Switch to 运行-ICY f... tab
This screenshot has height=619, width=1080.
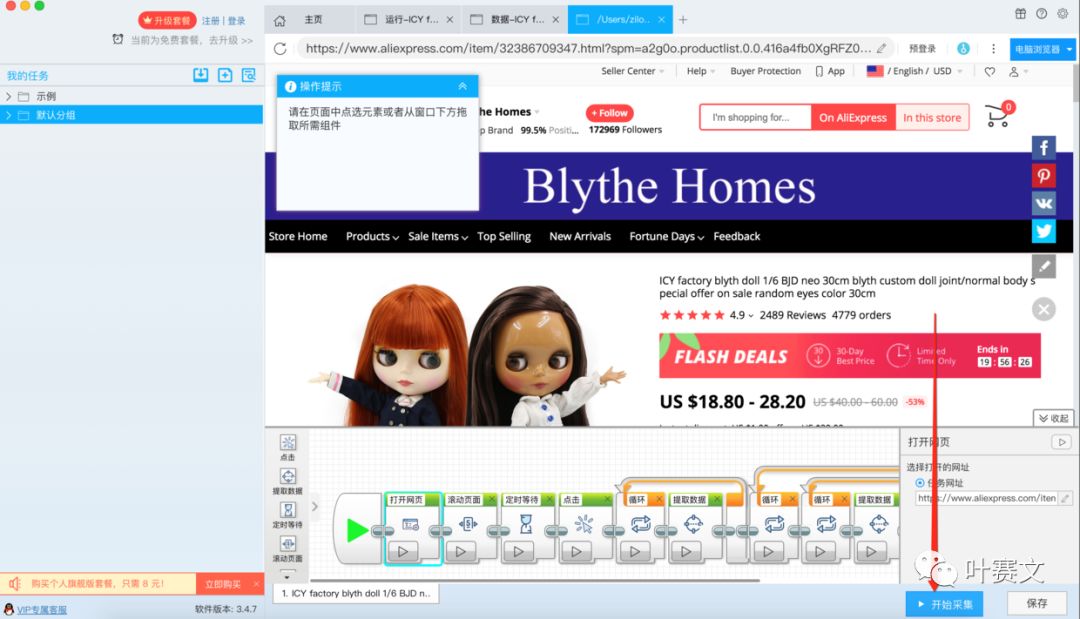(409, 20)
